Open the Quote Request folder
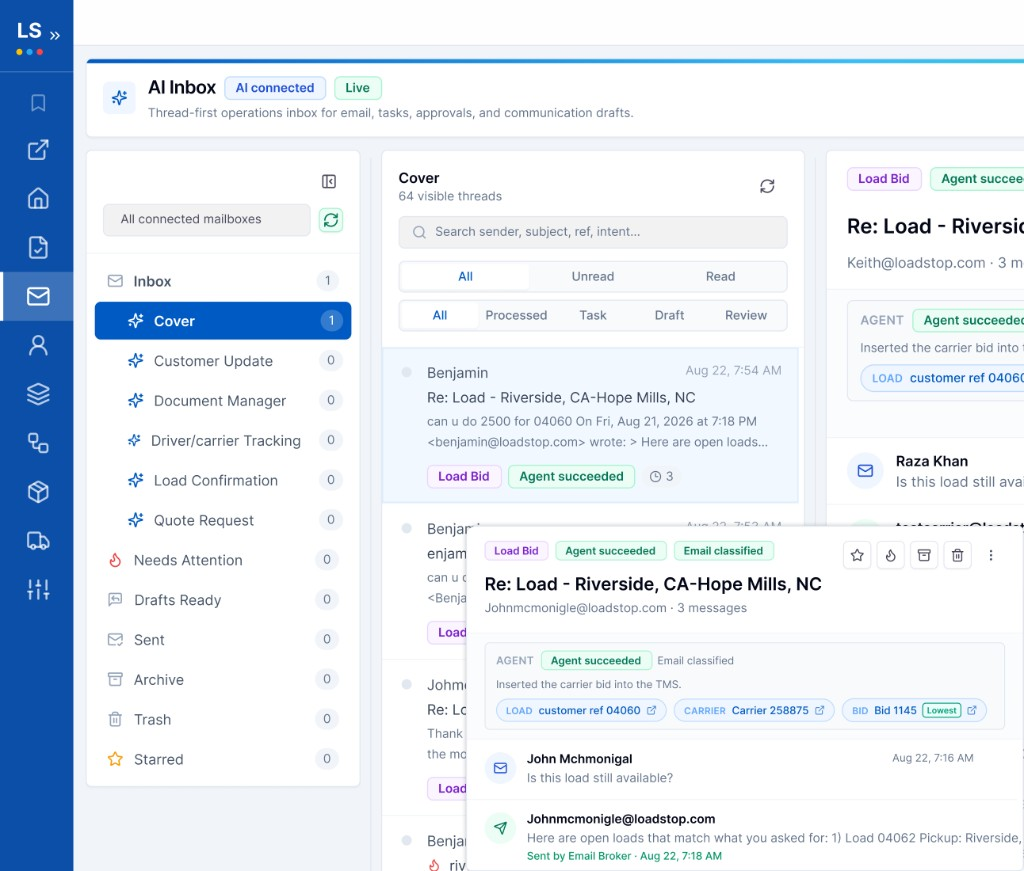The height and width of the screenshot is (871, 1024). [x=223, y=520]
